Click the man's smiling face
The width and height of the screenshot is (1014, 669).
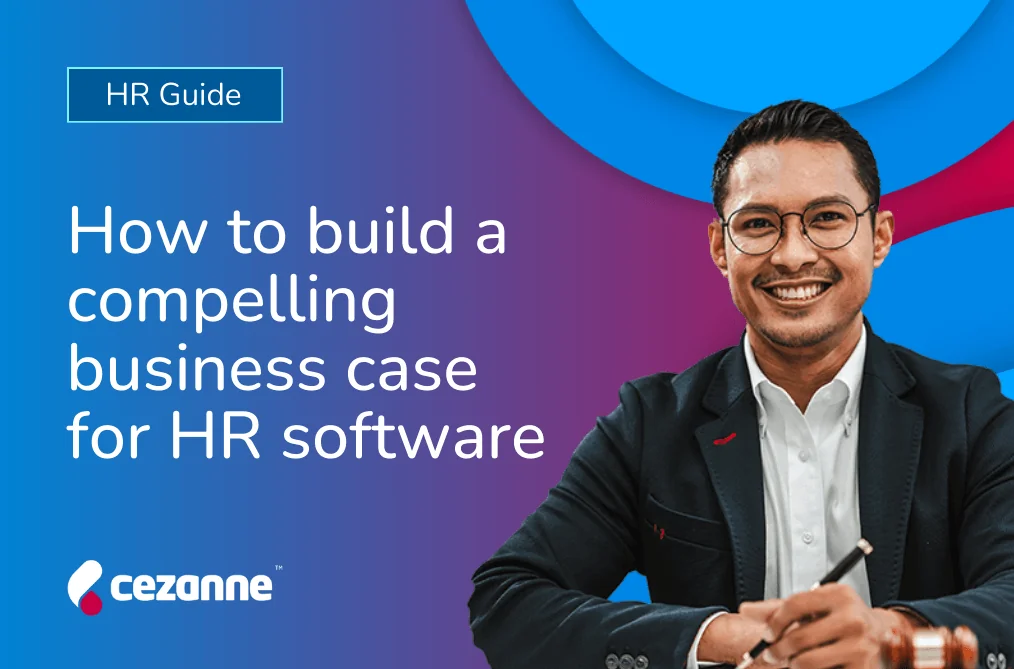797,260
